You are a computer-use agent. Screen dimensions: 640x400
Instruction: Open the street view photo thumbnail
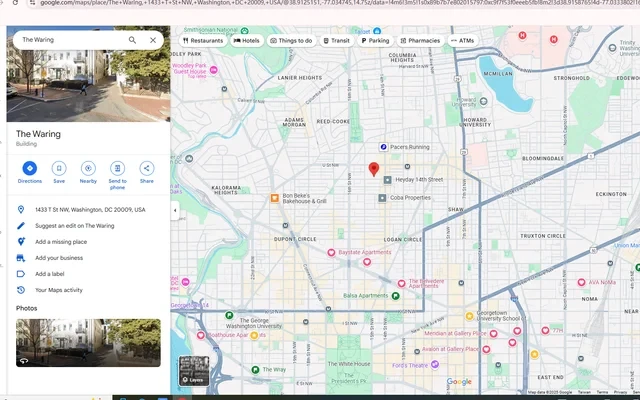[88, 342]
